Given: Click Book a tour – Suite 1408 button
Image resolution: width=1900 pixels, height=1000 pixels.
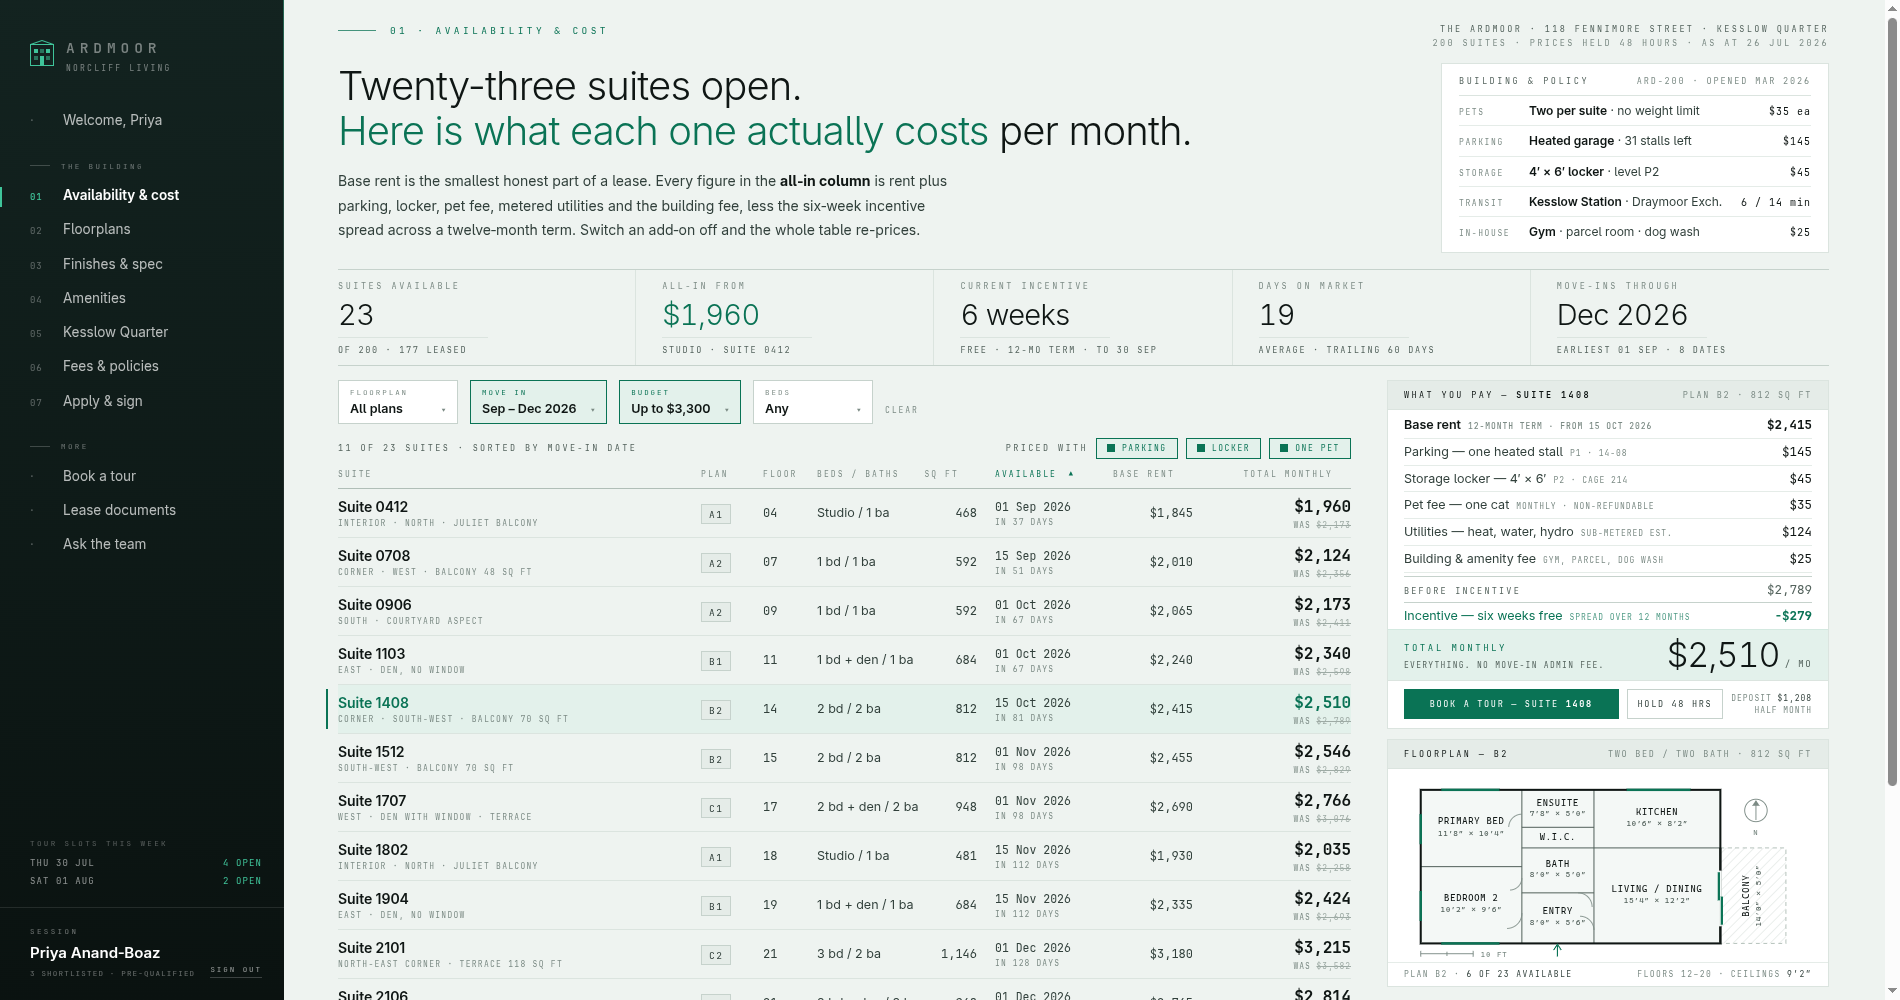Looking at the screenshot, I should click(1511, 704).
